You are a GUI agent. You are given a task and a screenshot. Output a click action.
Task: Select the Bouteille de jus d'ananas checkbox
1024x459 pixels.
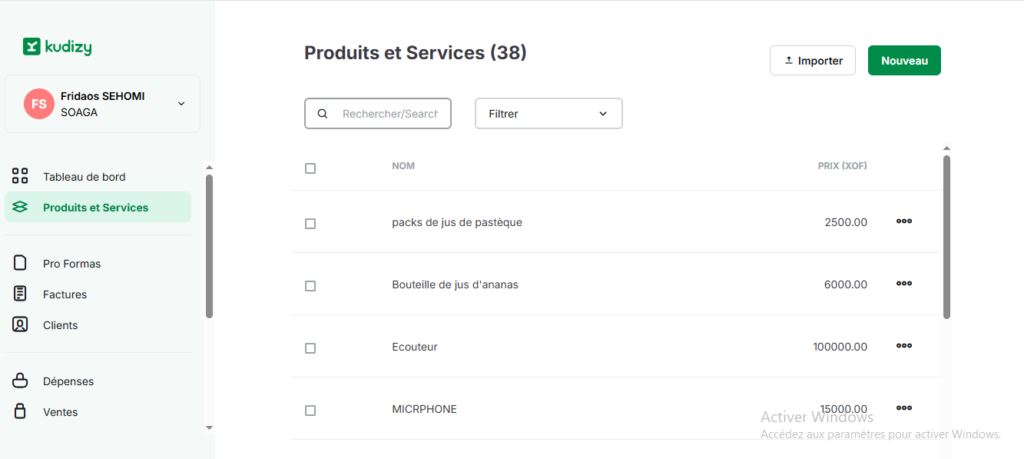point(310,285)
